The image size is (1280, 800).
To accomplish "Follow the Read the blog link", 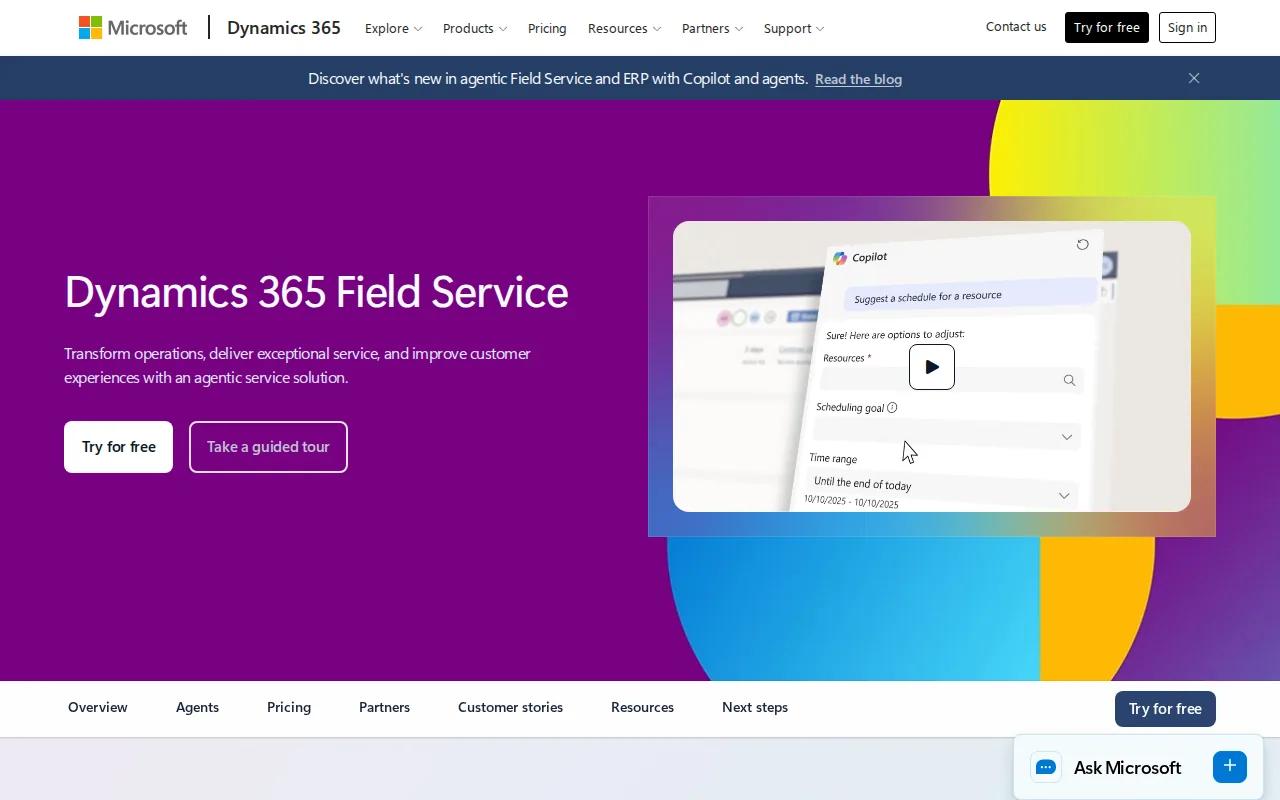I will [858, 79].
